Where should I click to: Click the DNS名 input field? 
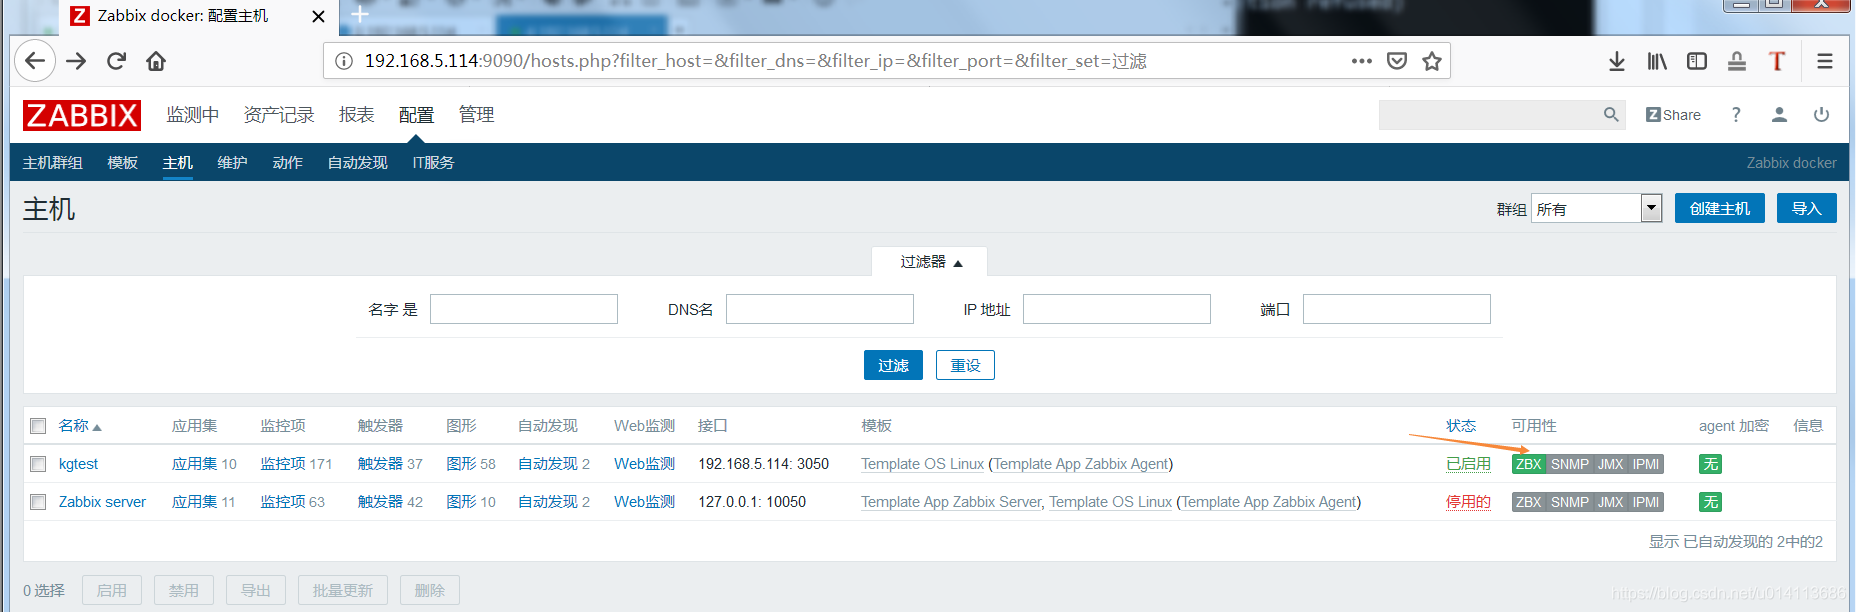(x=820, y=309)
